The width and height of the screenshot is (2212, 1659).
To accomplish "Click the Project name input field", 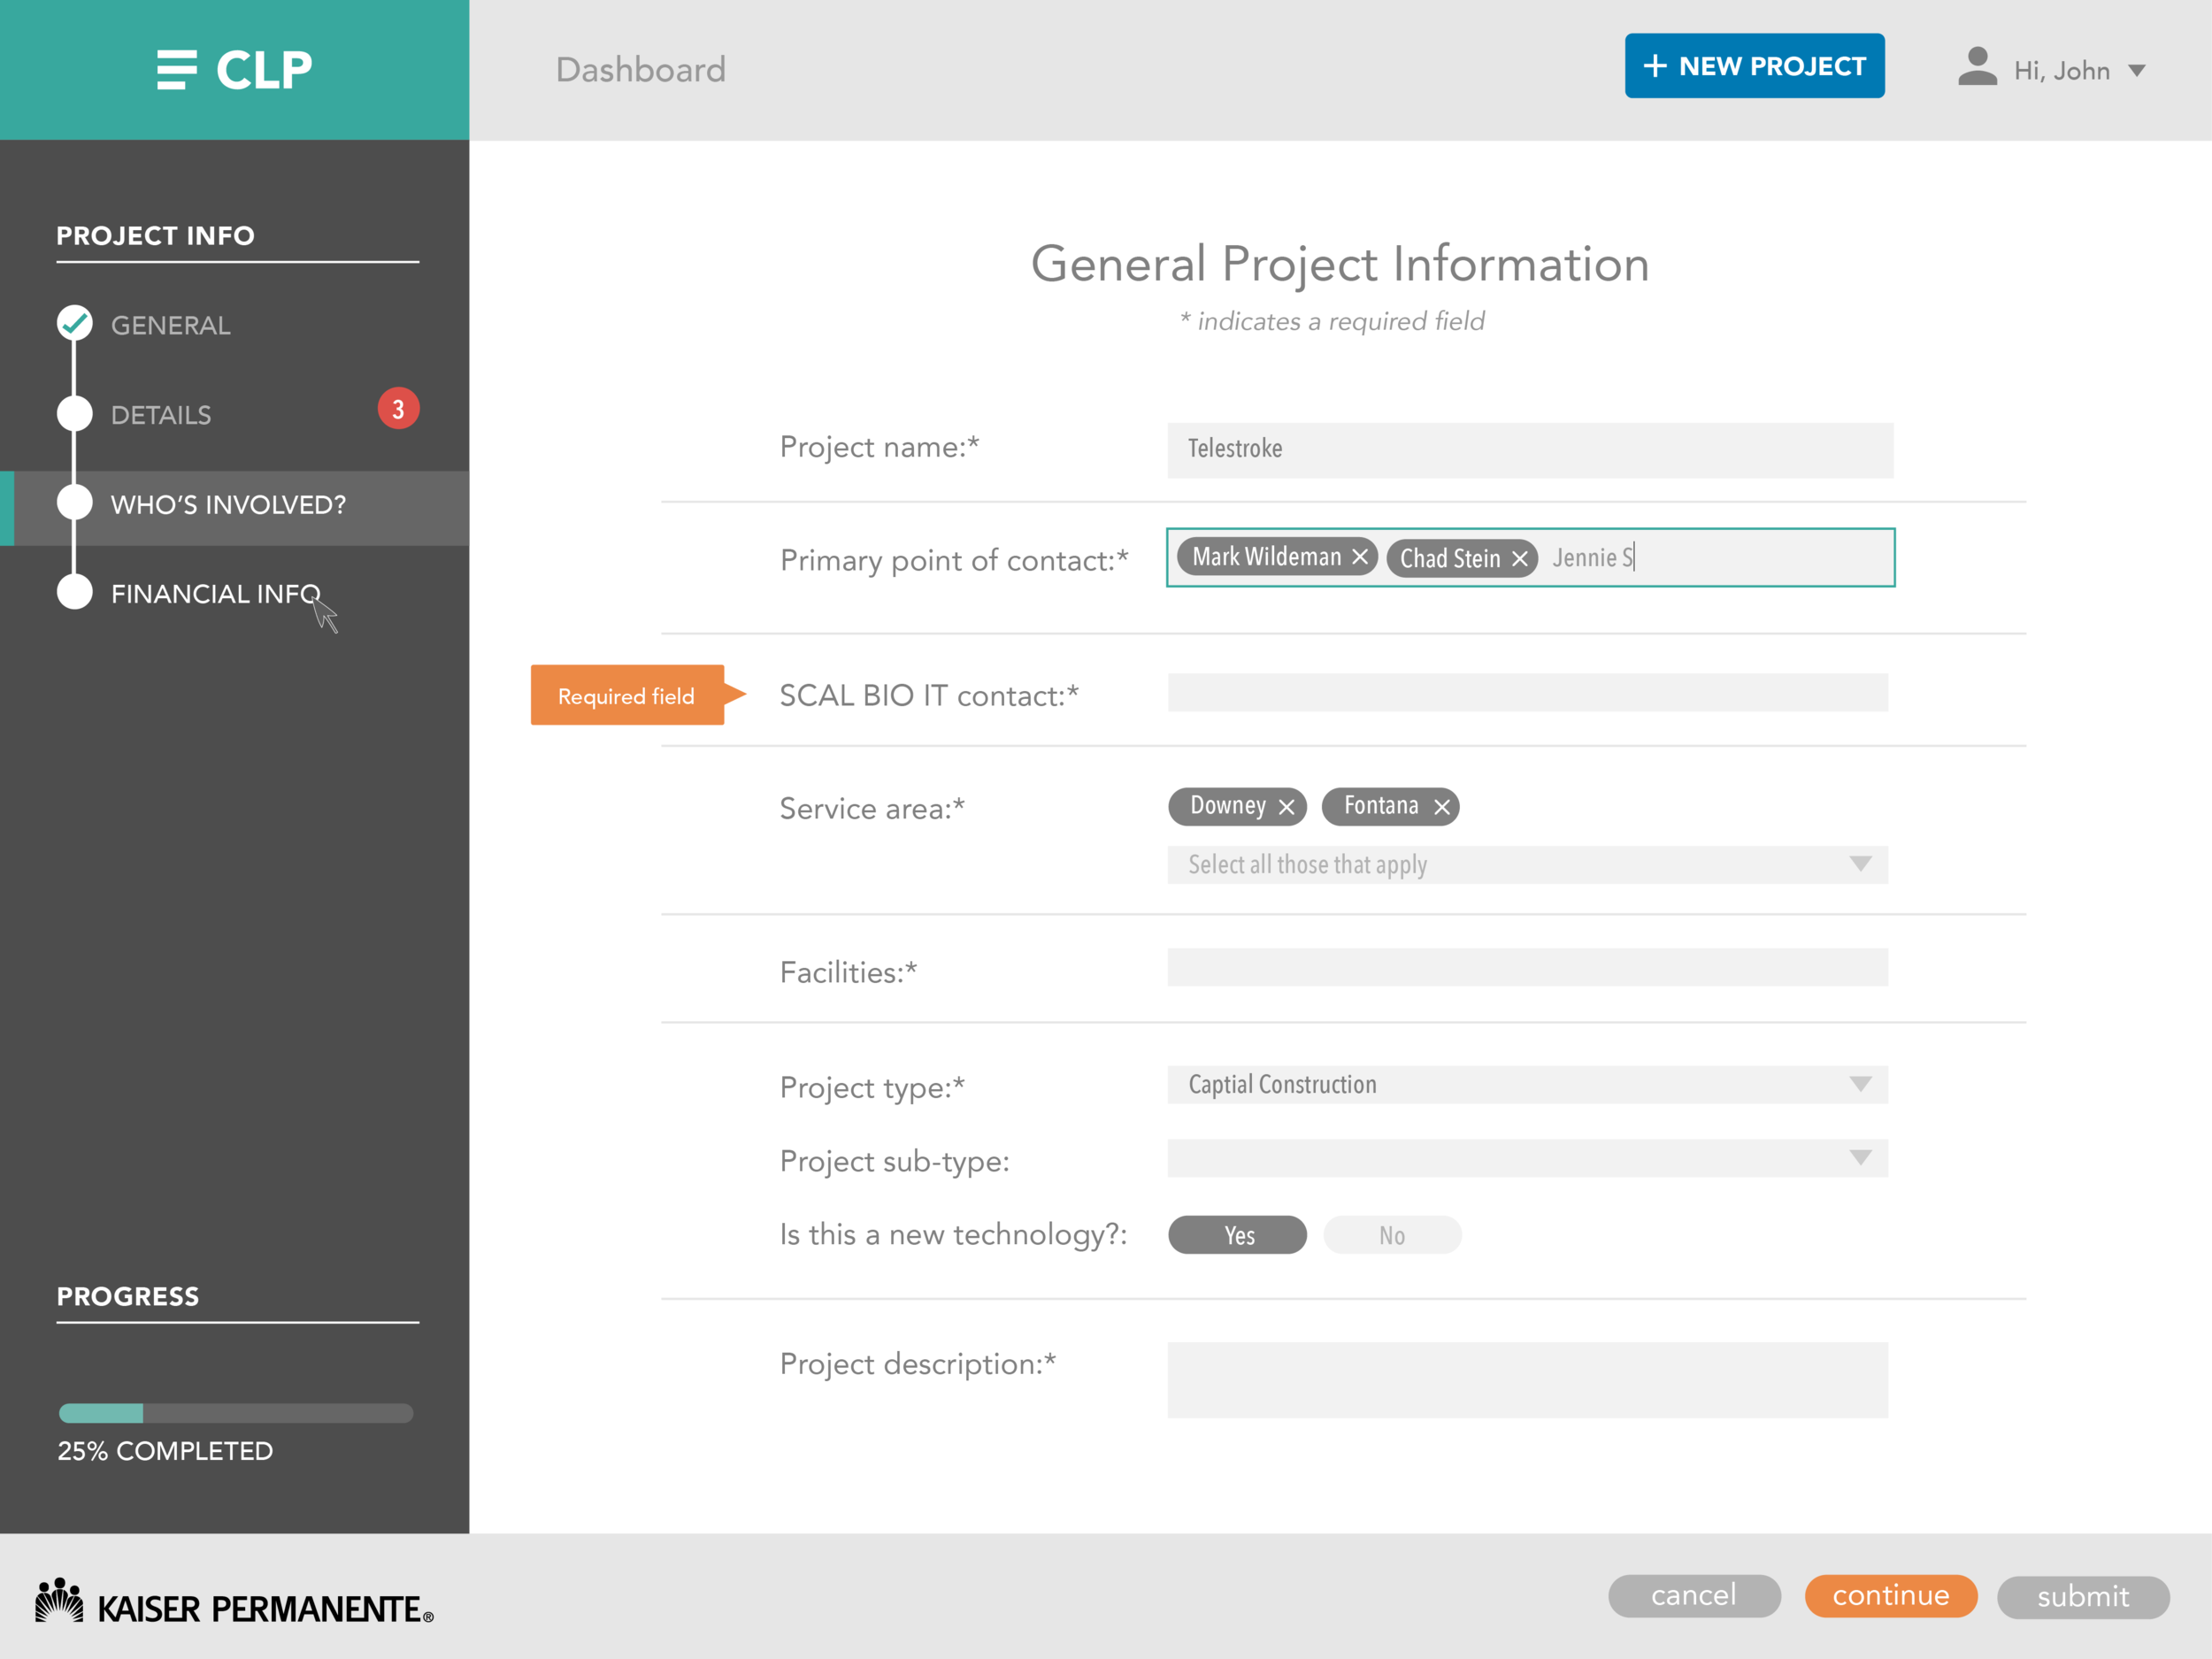I will coord(1530,450).
